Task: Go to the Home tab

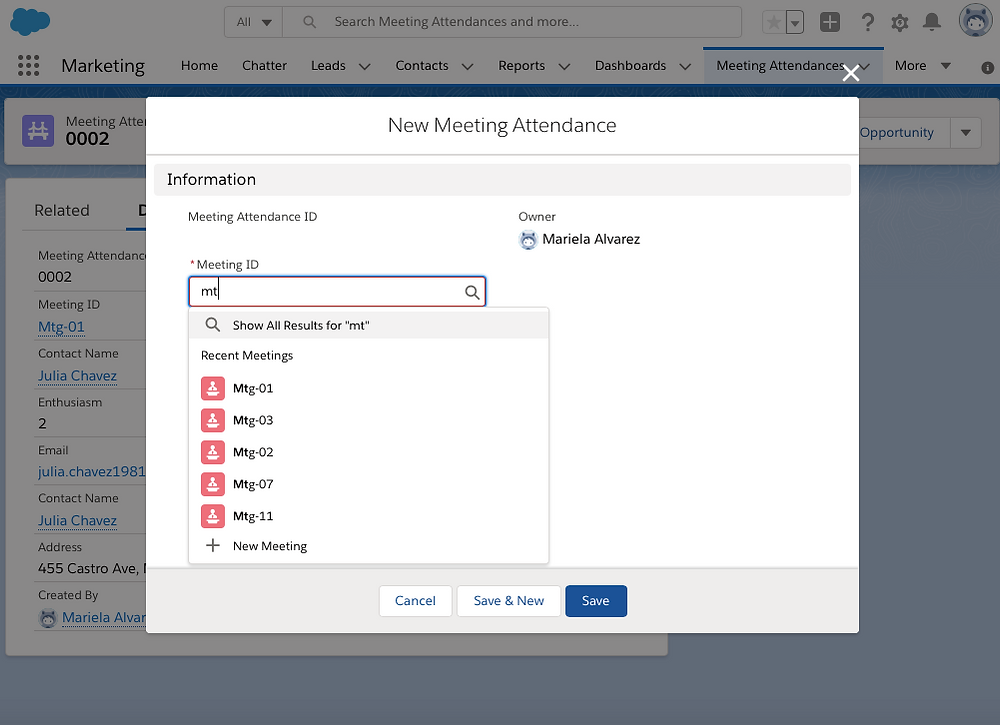Action: pyautogui.click(x=199, y=66)
